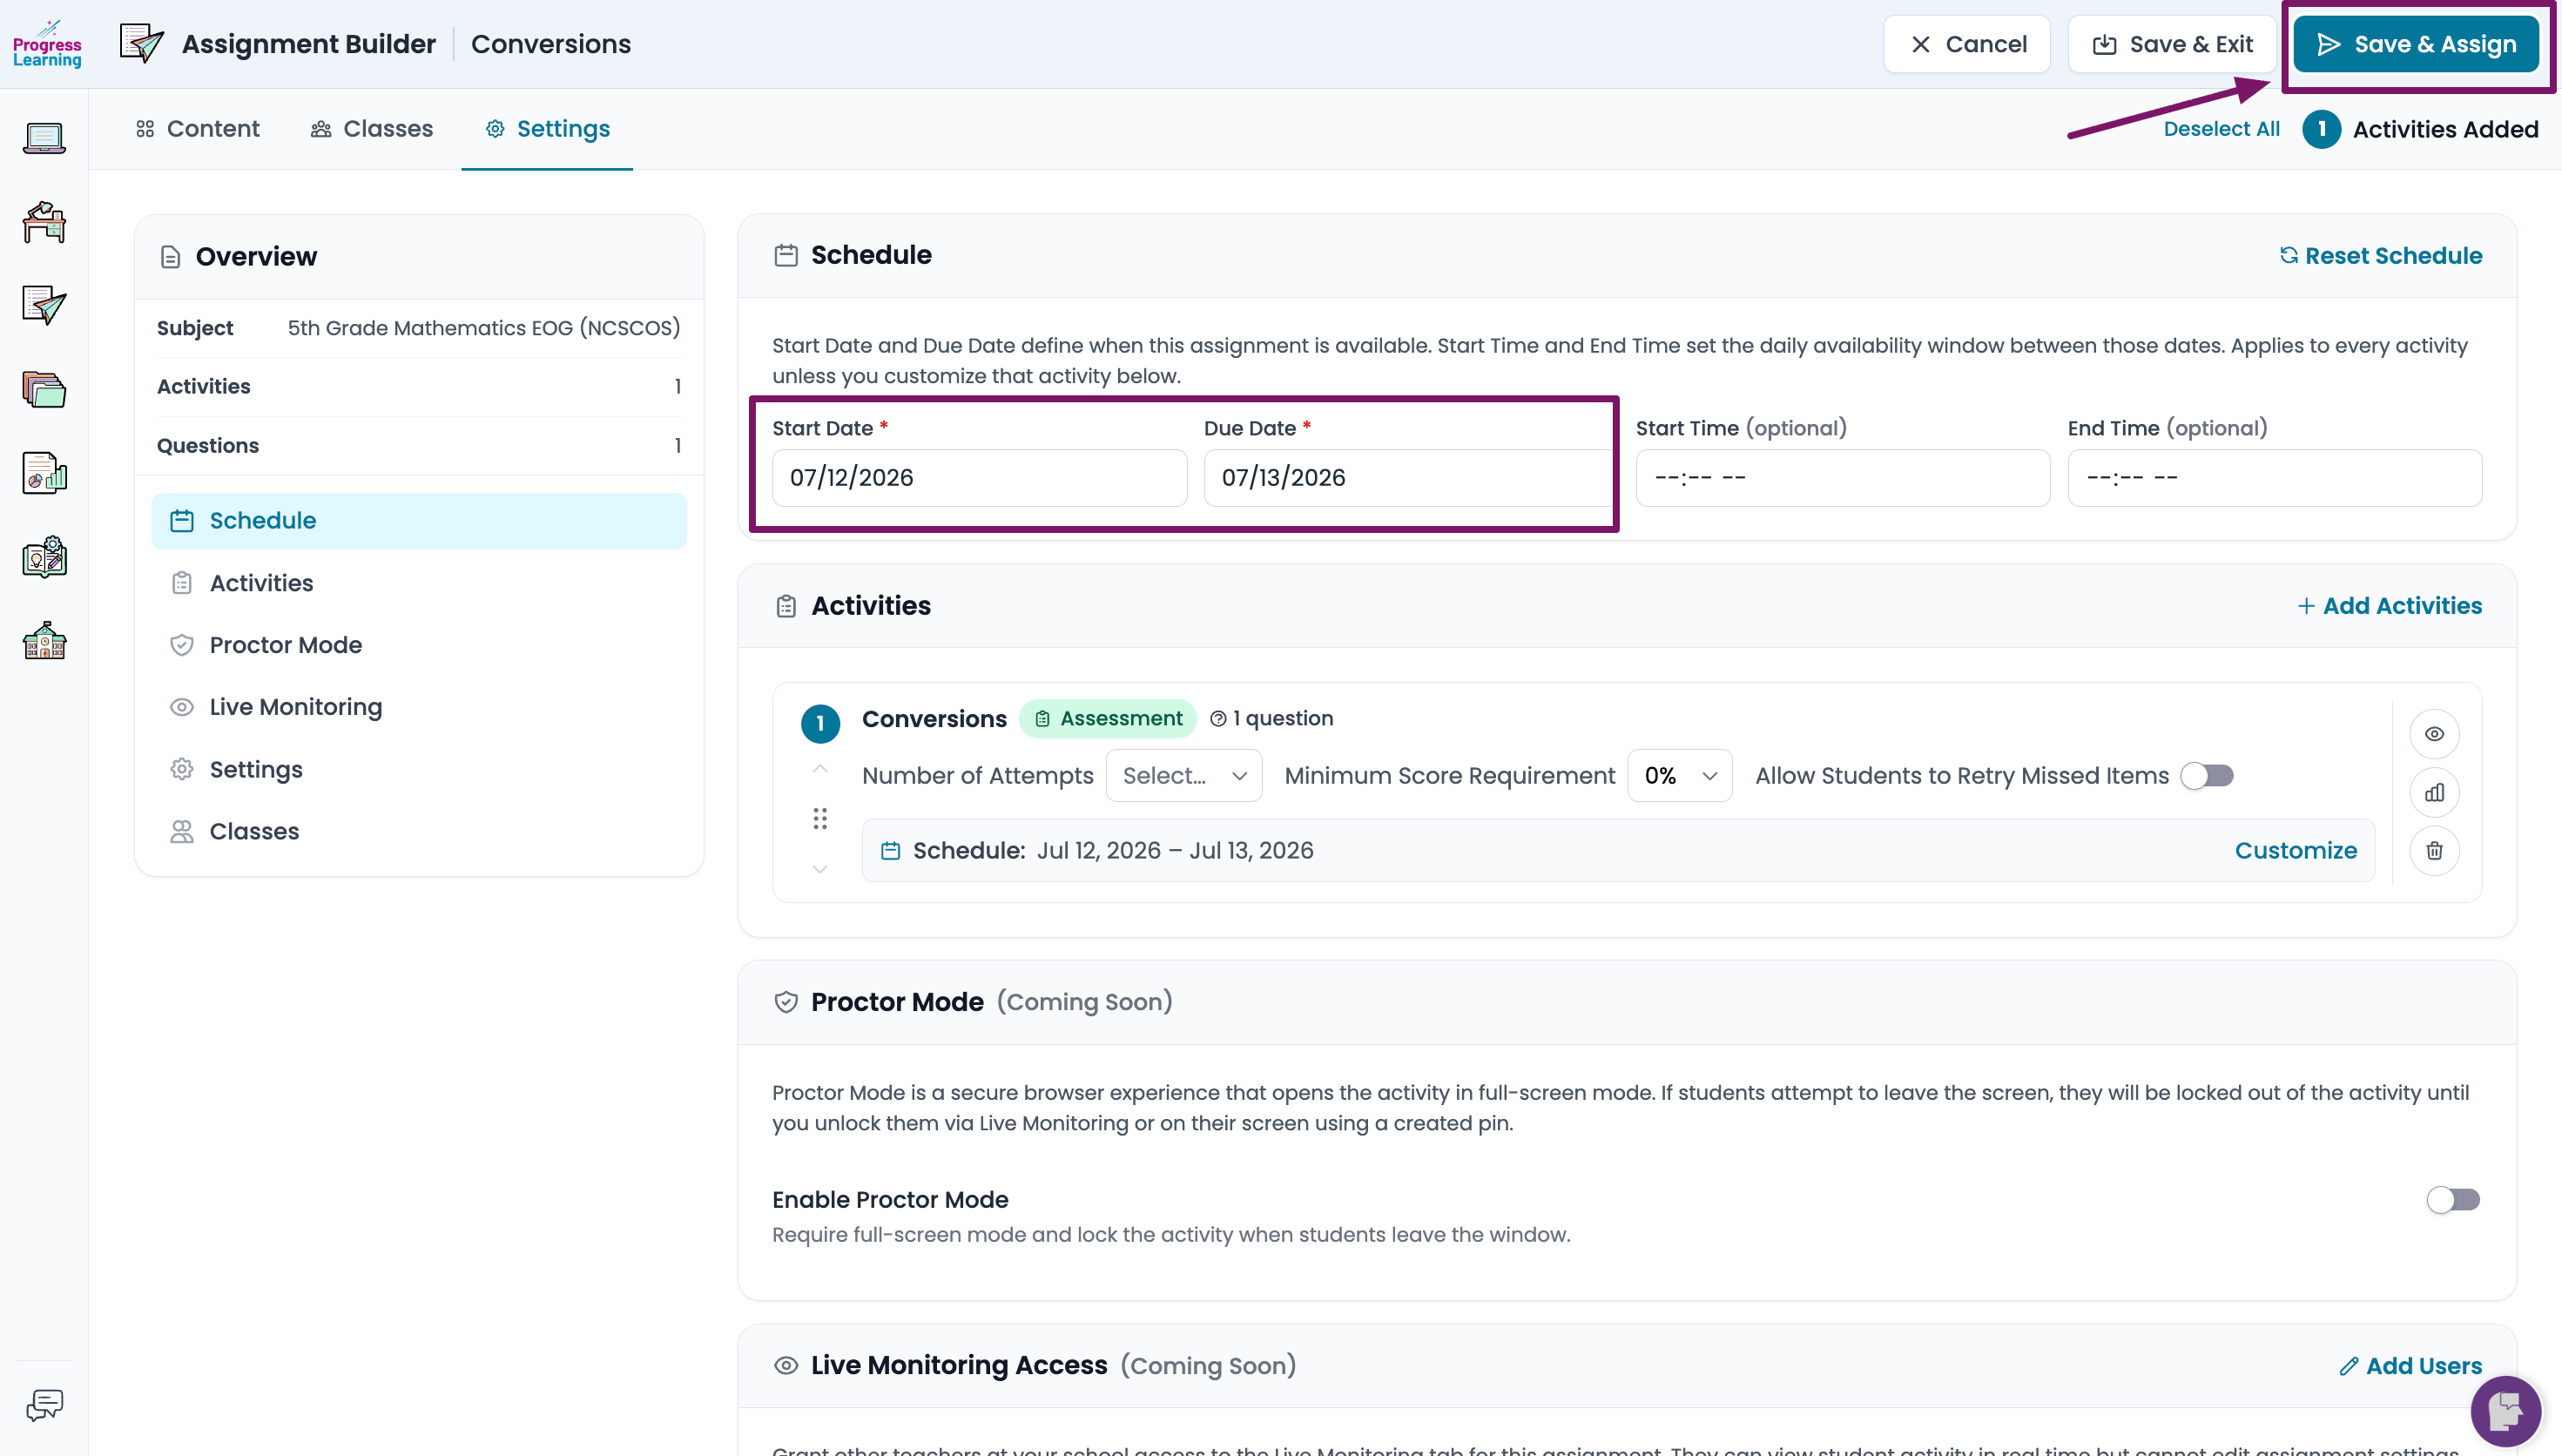
Task: Open the paper plane assignments sidebar icon
Action: [44, 305]
